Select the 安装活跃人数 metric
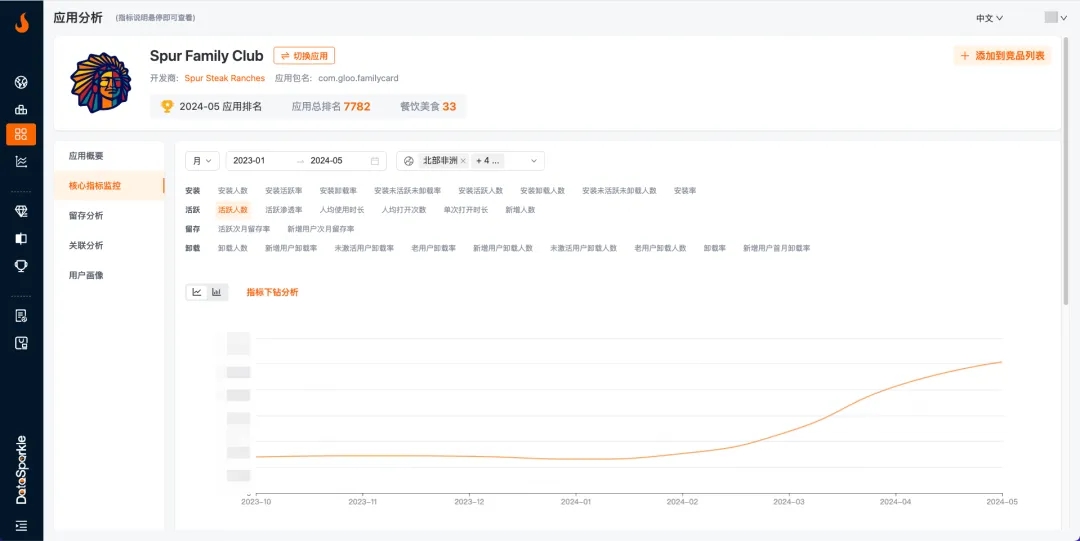1080x541 pixels. pyautogui.click(x=481, y=191)
